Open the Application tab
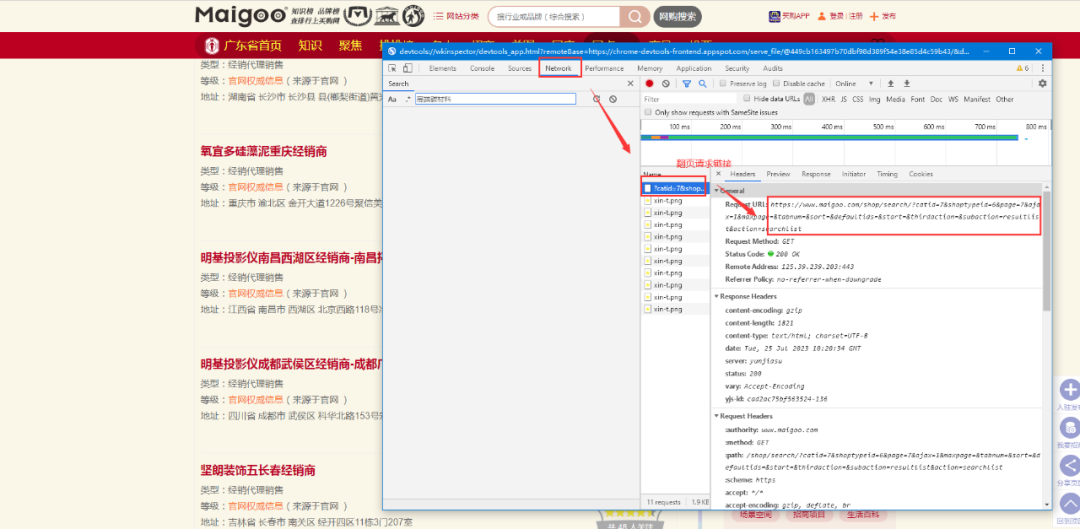 pyautogui.click(x=694, y=68)
